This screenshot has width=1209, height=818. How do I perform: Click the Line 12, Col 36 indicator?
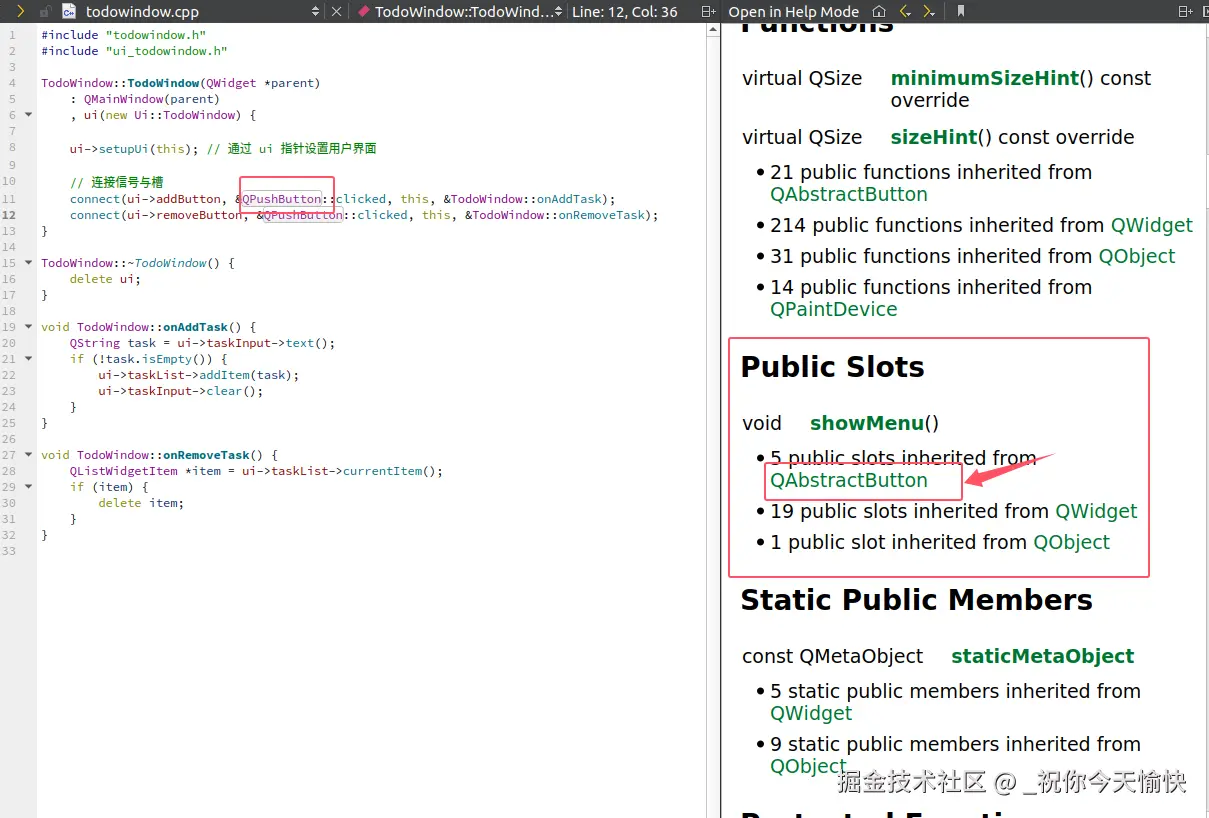coord(624,11)
